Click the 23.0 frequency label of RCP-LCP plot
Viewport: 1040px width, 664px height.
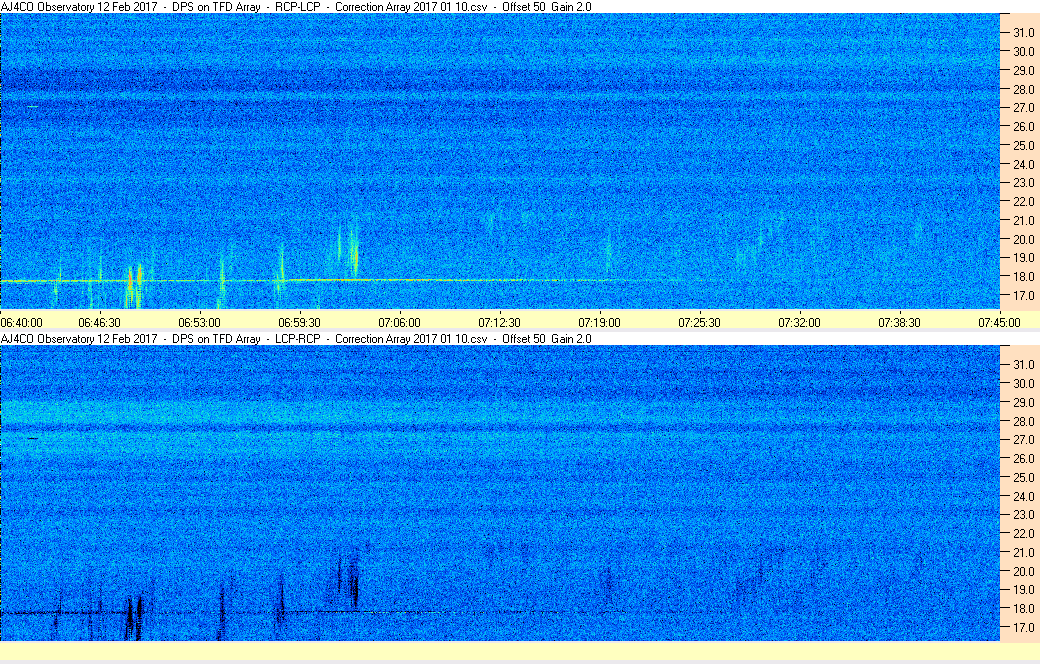(1023, 182)
